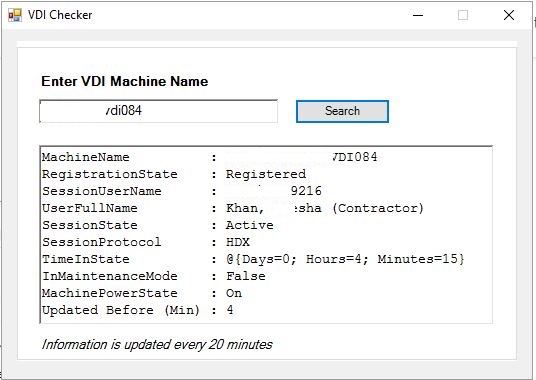Click the SessionProtocol label
This screenshot has width=536, height=380.
(x=102, y=242)
